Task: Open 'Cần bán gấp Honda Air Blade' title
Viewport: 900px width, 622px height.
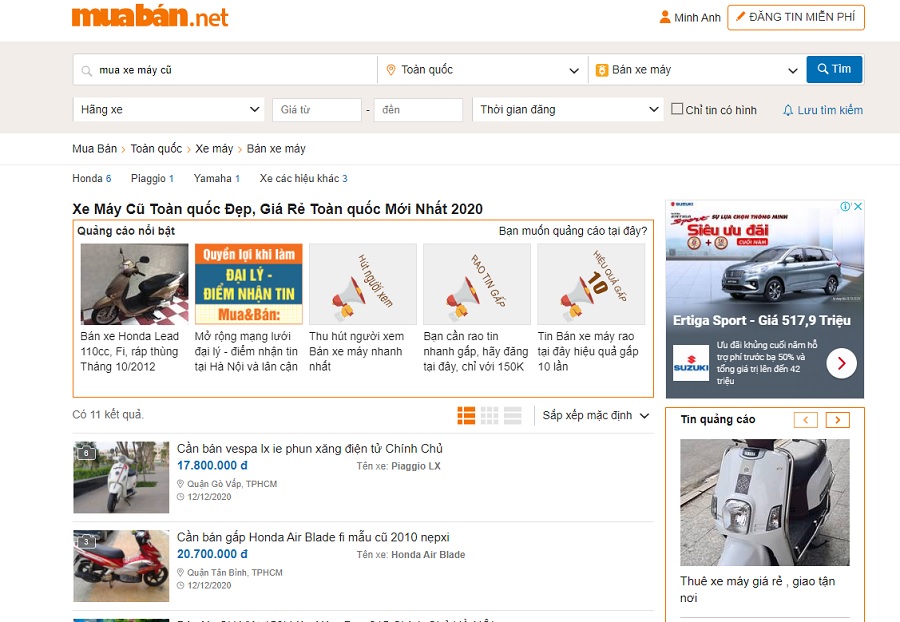Action: pyautogui.click(x=313, y=538)
